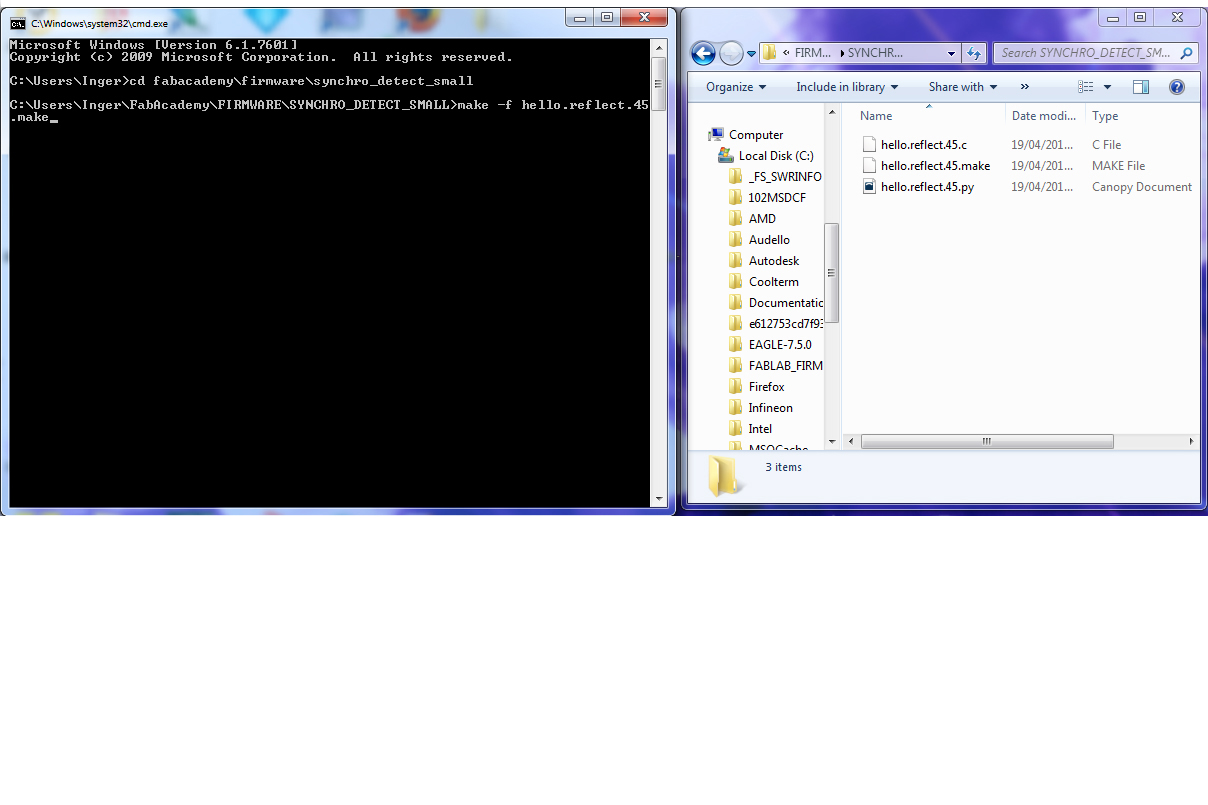Sort files by Date modified column
The width and height of the screenshot is (1208, 805).
pyautogui.click(x=1043, y=116)
